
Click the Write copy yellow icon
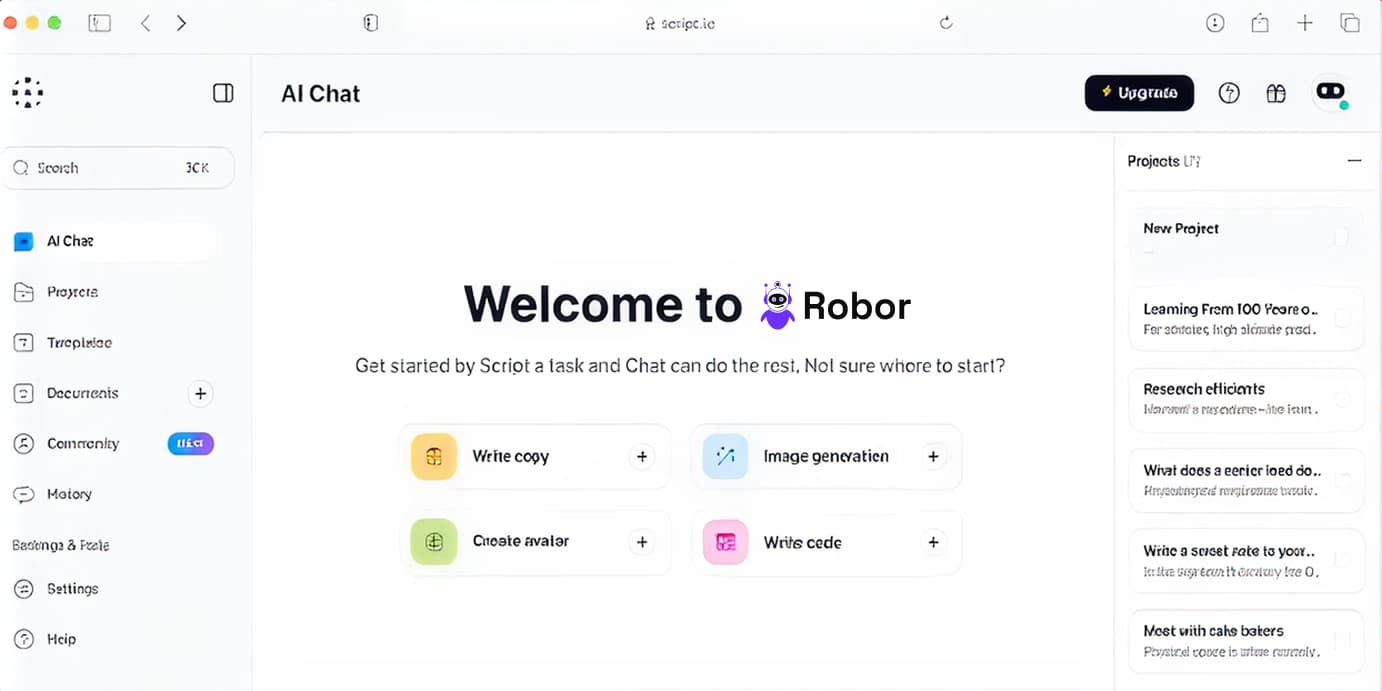434,457
